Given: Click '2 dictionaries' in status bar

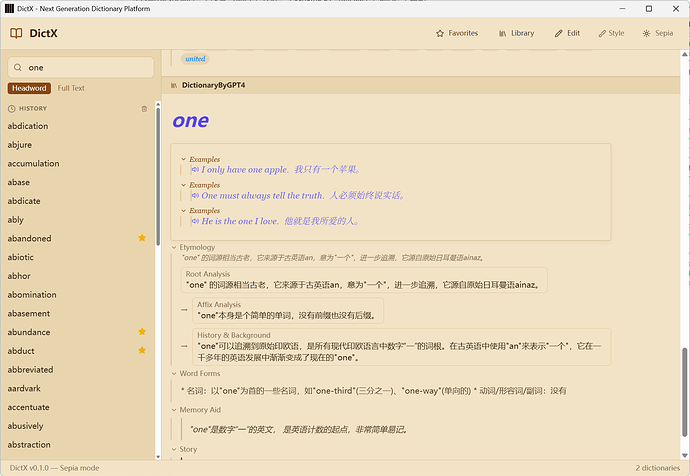Looking at the screenshot, I should pyautogui.click(x=657, y=468).
